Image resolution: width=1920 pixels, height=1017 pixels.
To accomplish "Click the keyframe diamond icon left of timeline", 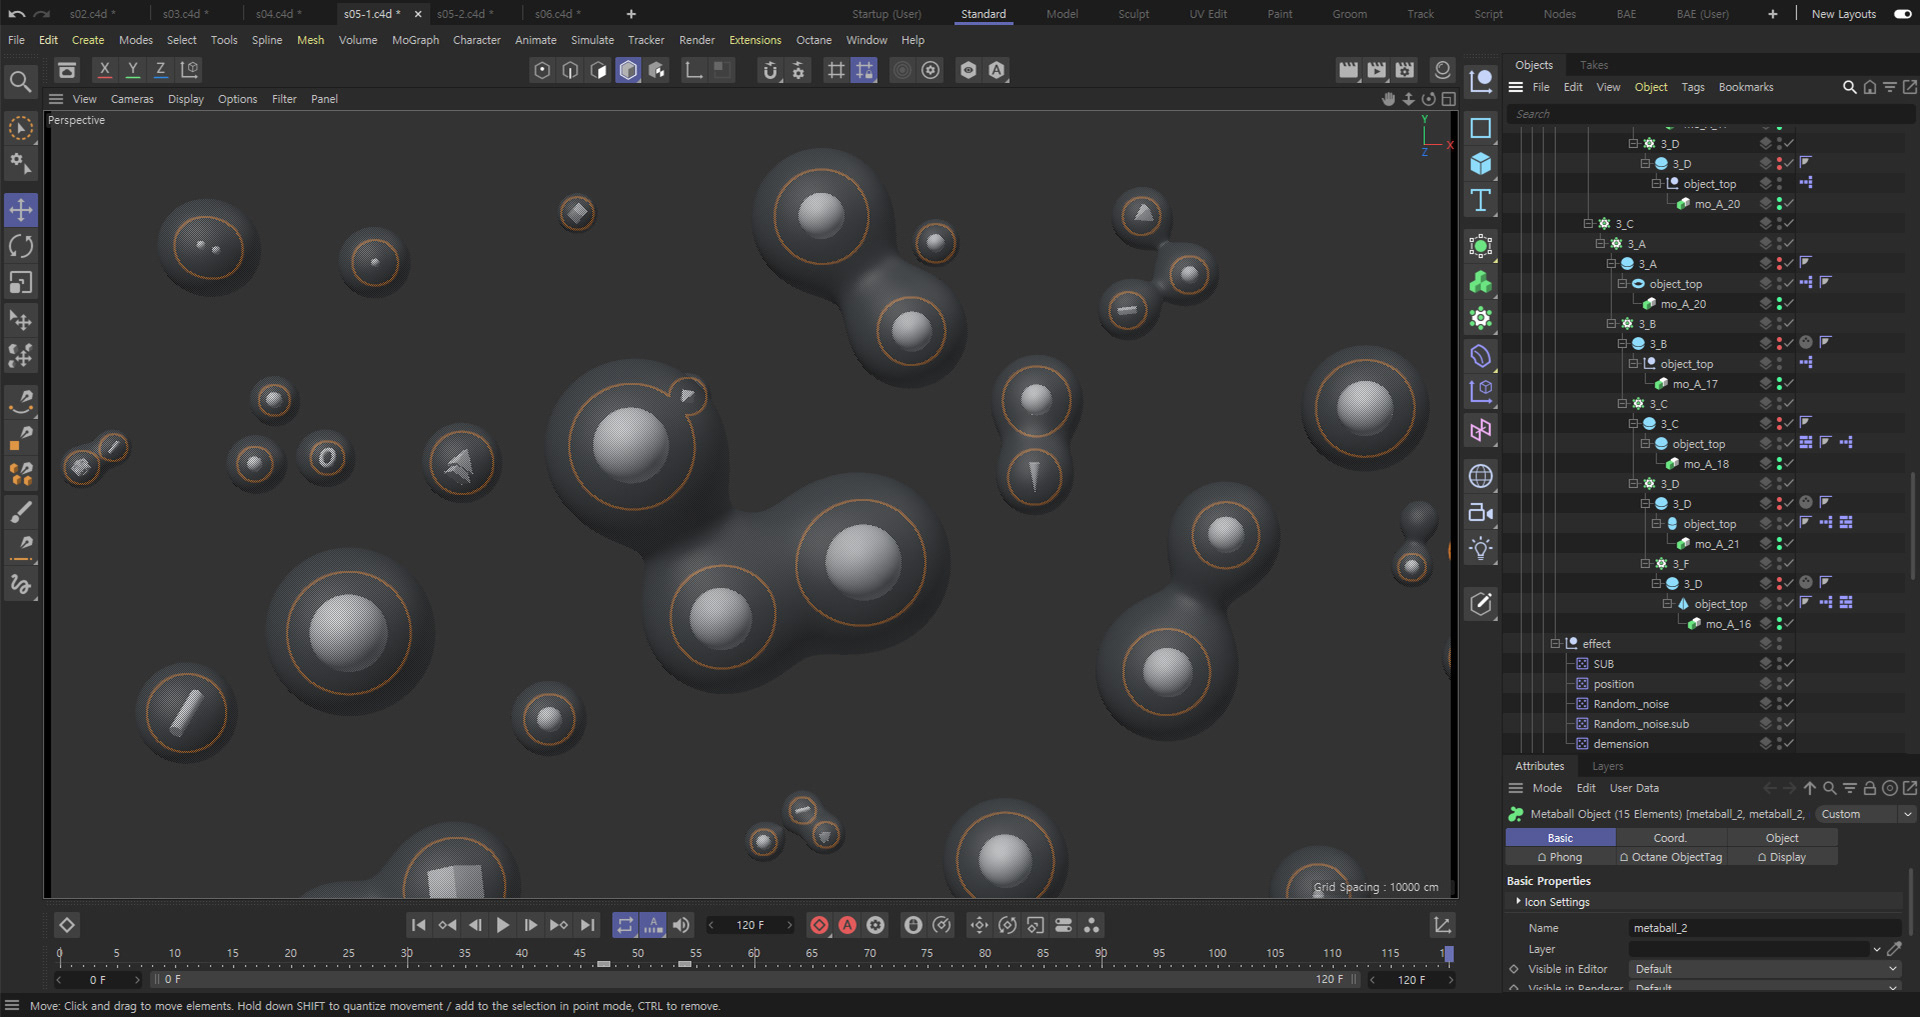I will (x=67, y=925).
